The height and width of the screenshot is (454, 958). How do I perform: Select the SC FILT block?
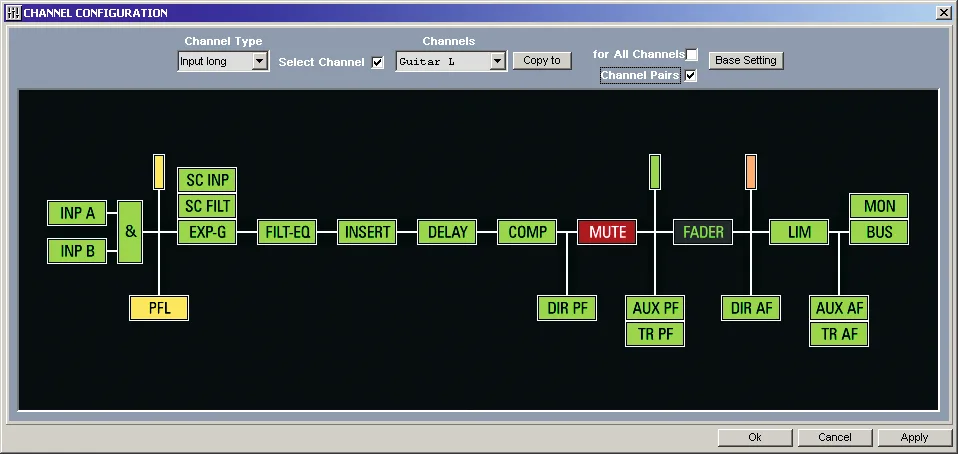point(207,206)
